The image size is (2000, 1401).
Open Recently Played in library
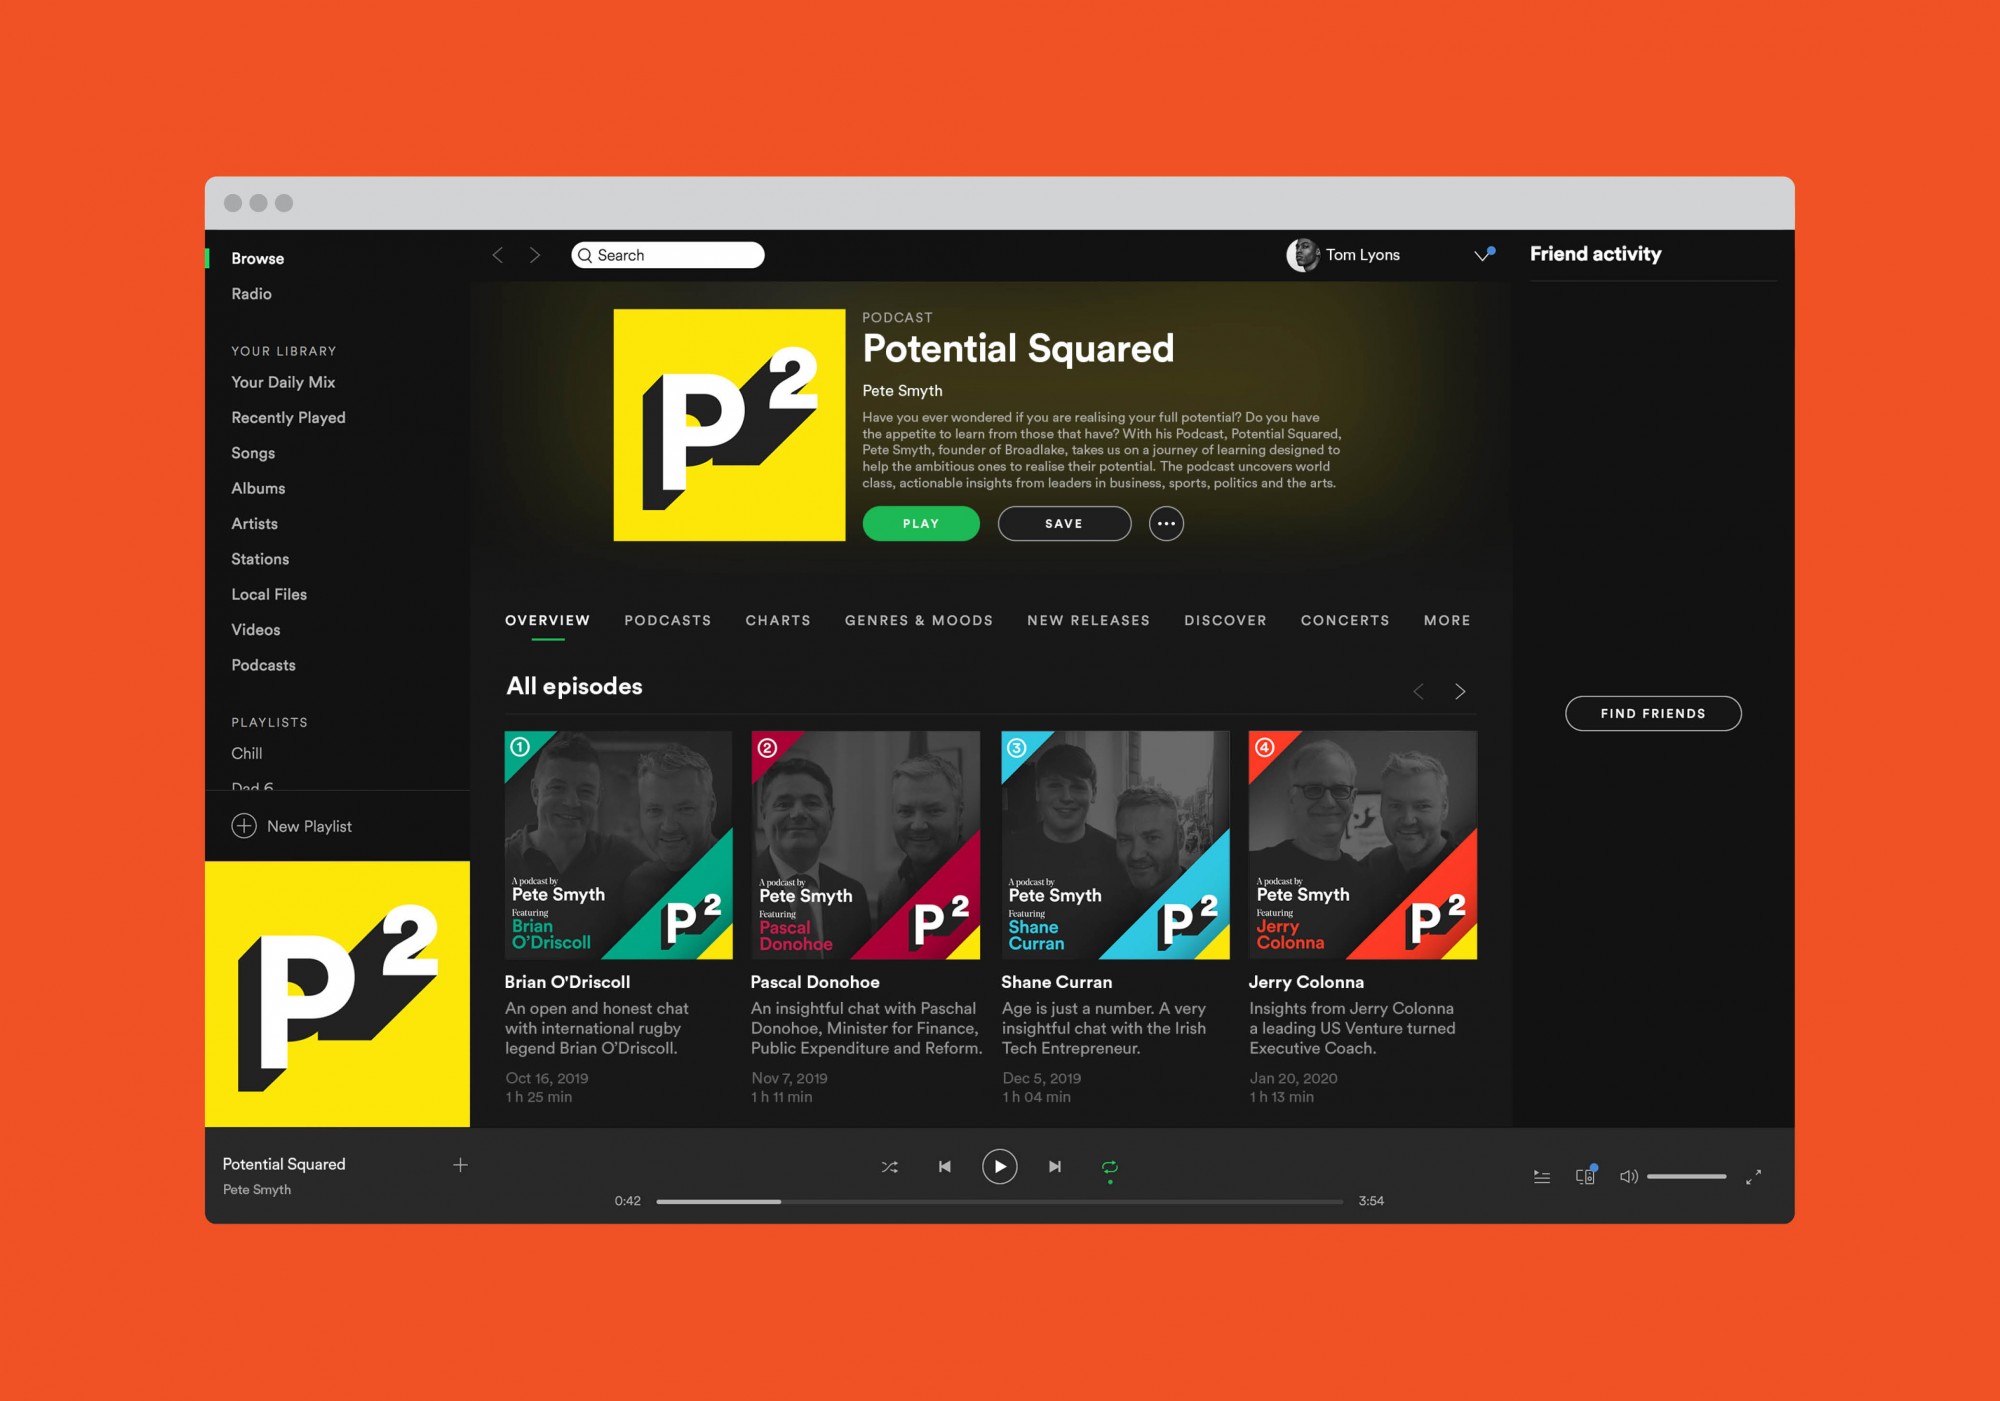[x=288, y=418]
